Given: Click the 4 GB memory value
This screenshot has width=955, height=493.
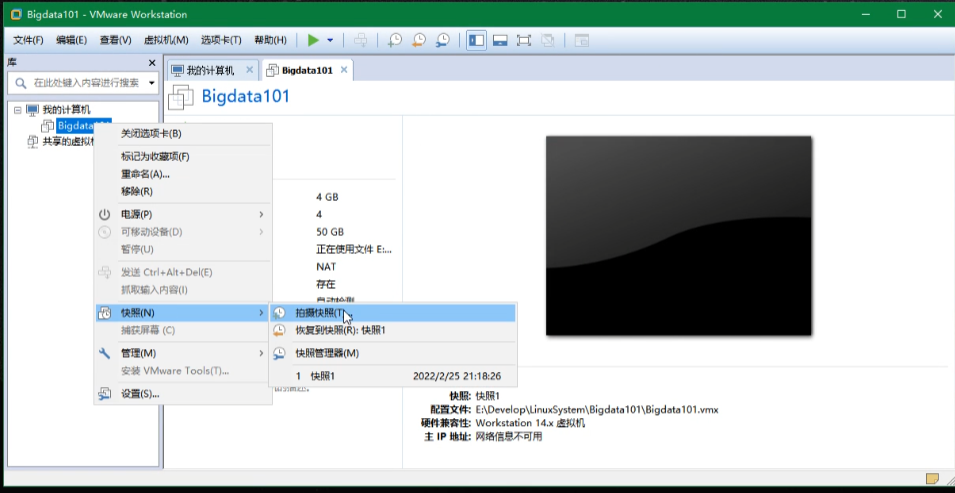Looking at the screenshot, I should pos(327,197).
